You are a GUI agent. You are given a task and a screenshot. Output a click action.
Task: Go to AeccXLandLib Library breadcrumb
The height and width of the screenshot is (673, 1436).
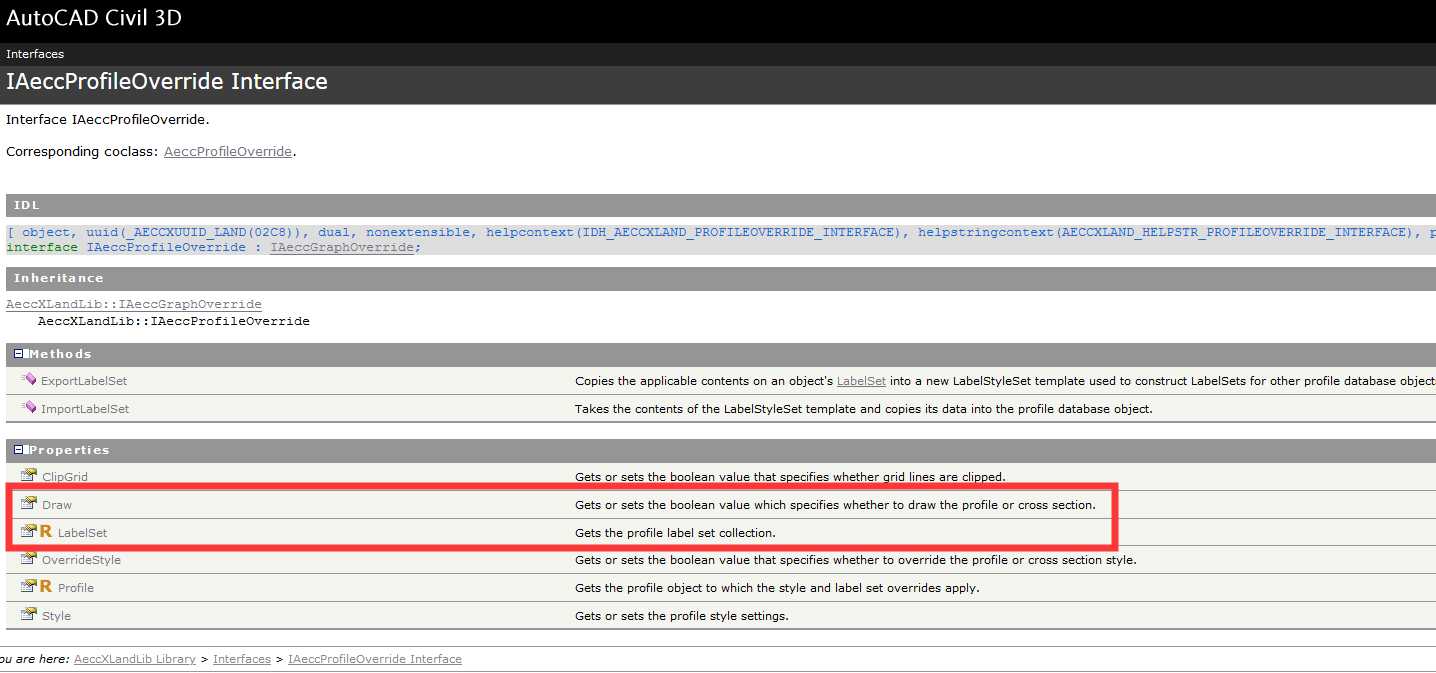click(135, 659)
